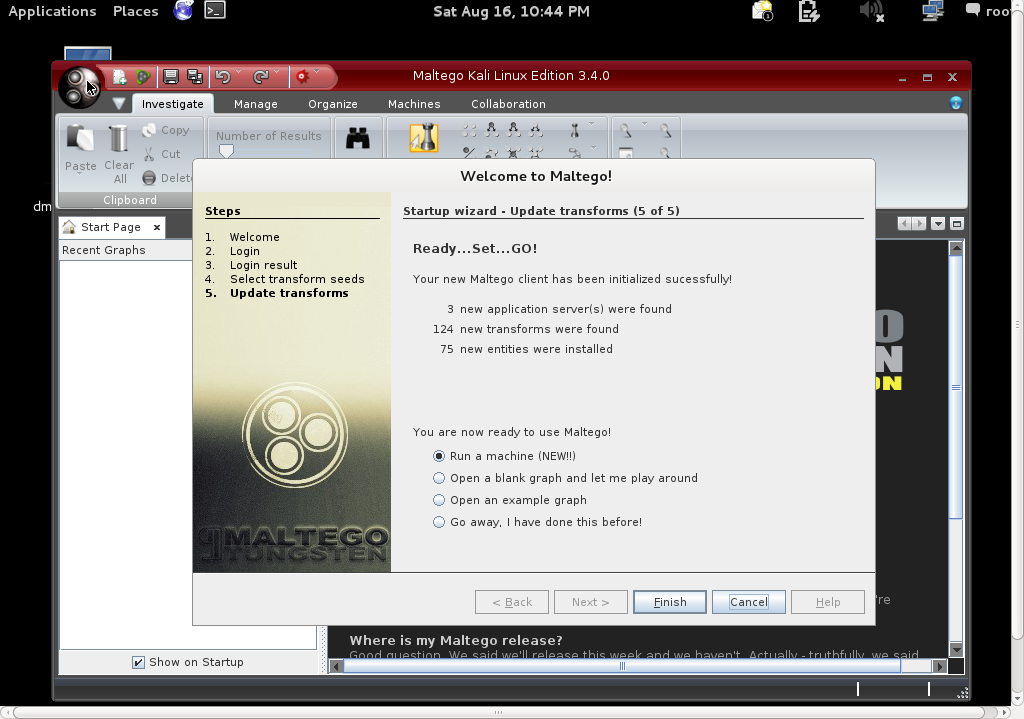Click the Number of Results slider handle
This screenshot has width=1024, height=719.
pos(226,151)
